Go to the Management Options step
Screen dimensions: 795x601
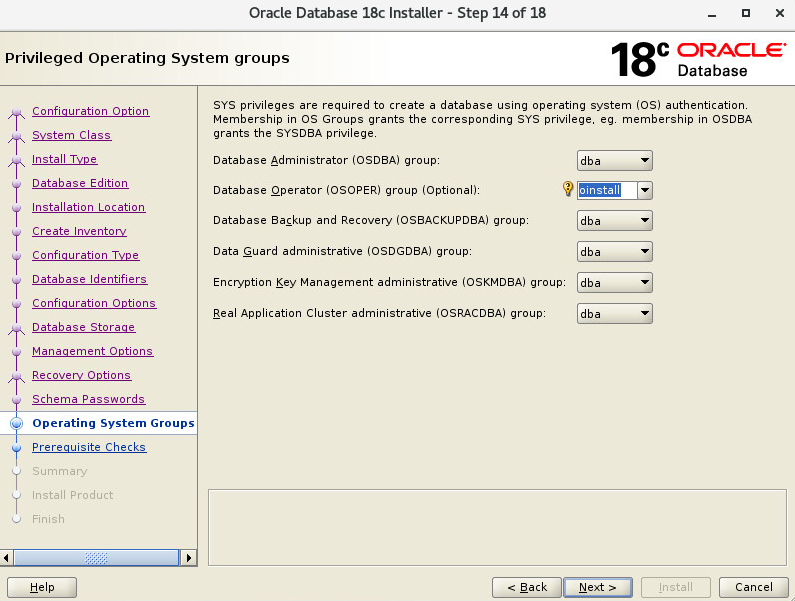(92, 351)
